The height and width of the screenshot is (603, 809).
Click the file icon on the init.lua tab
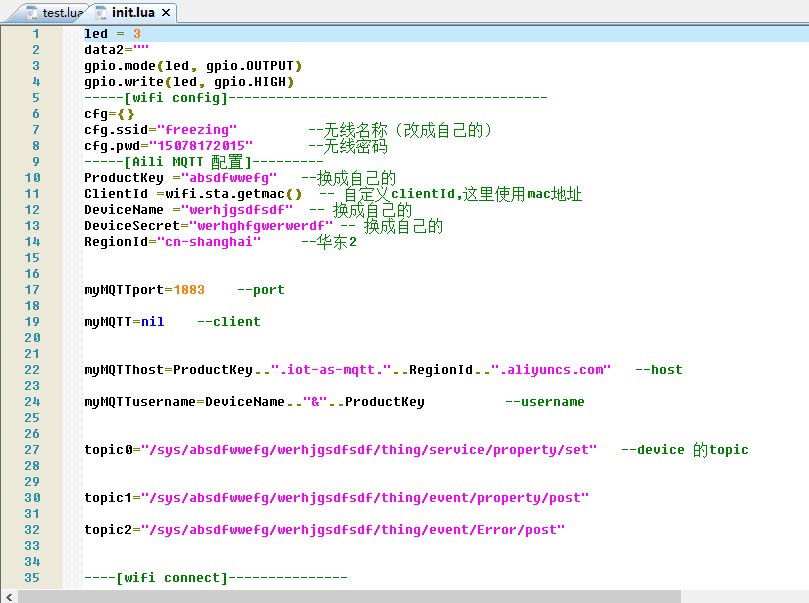[101, 12]
